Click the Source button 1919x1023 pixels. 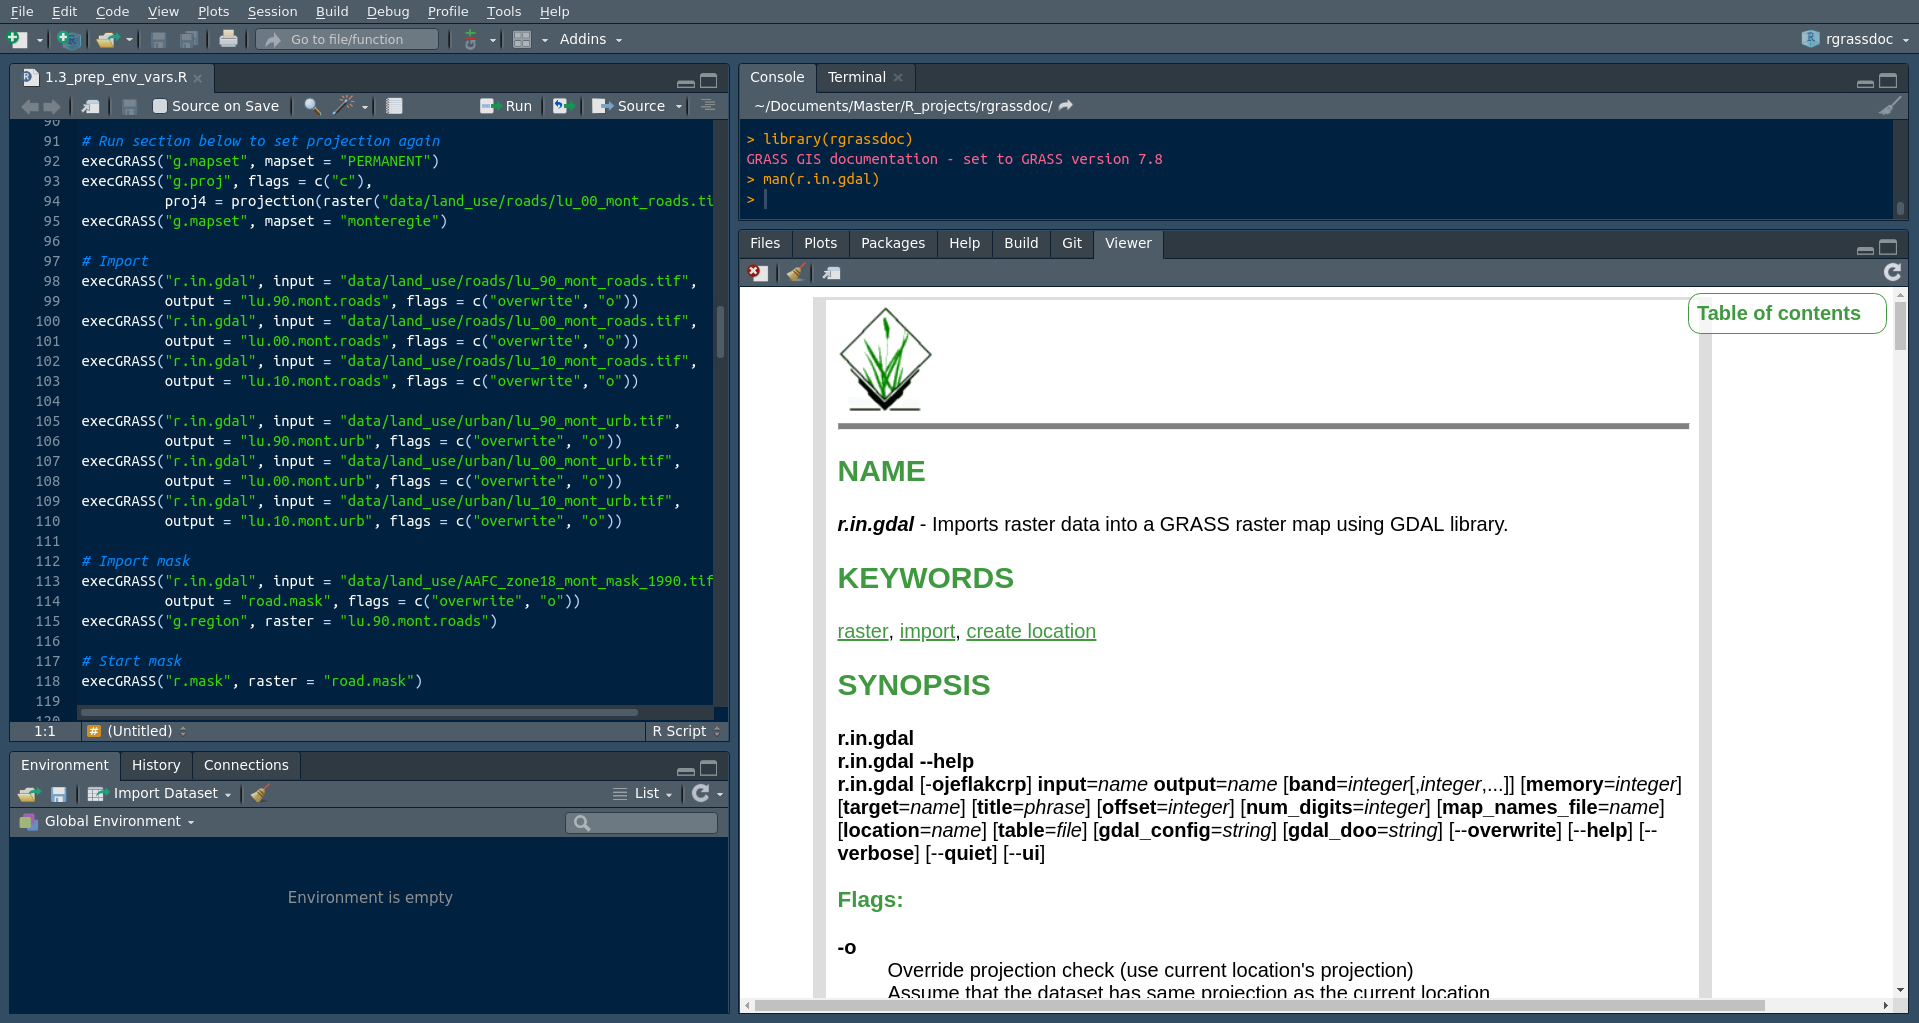(629, 106)
